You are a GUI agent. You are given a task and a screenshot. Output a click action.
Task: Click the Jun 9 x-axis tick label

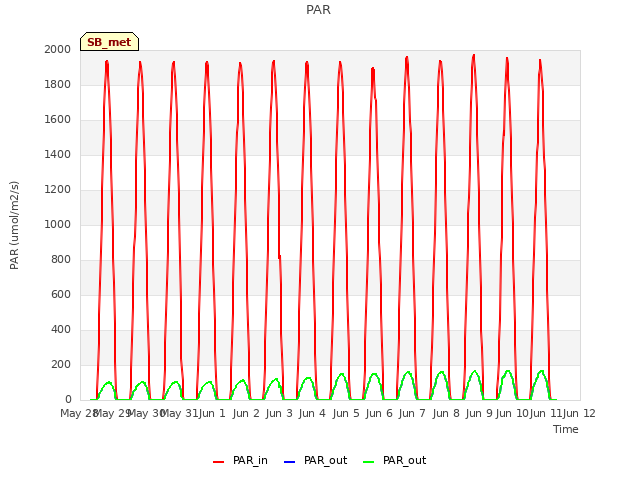click(x=479, y=413)
